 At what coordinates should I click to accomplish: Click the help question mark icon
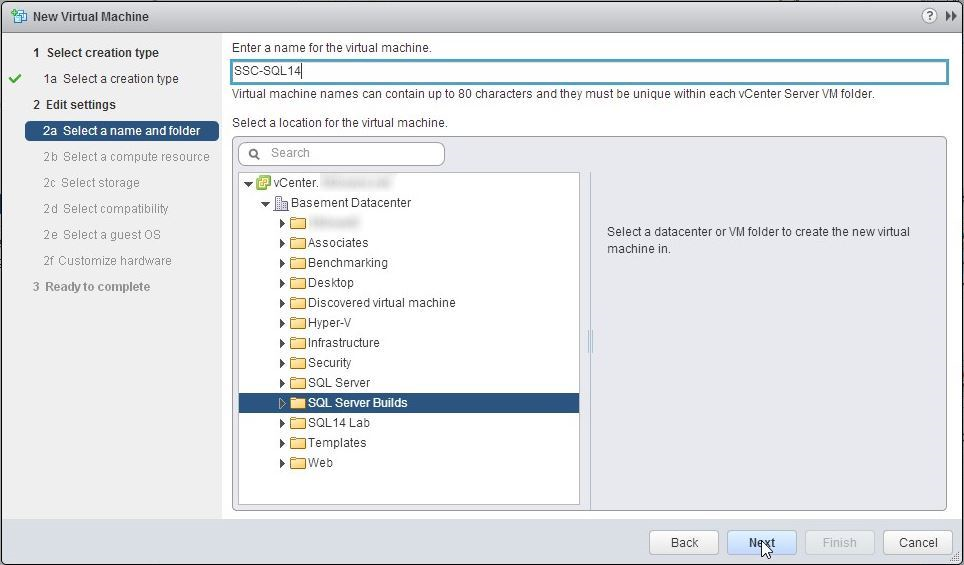pos(929,16)
